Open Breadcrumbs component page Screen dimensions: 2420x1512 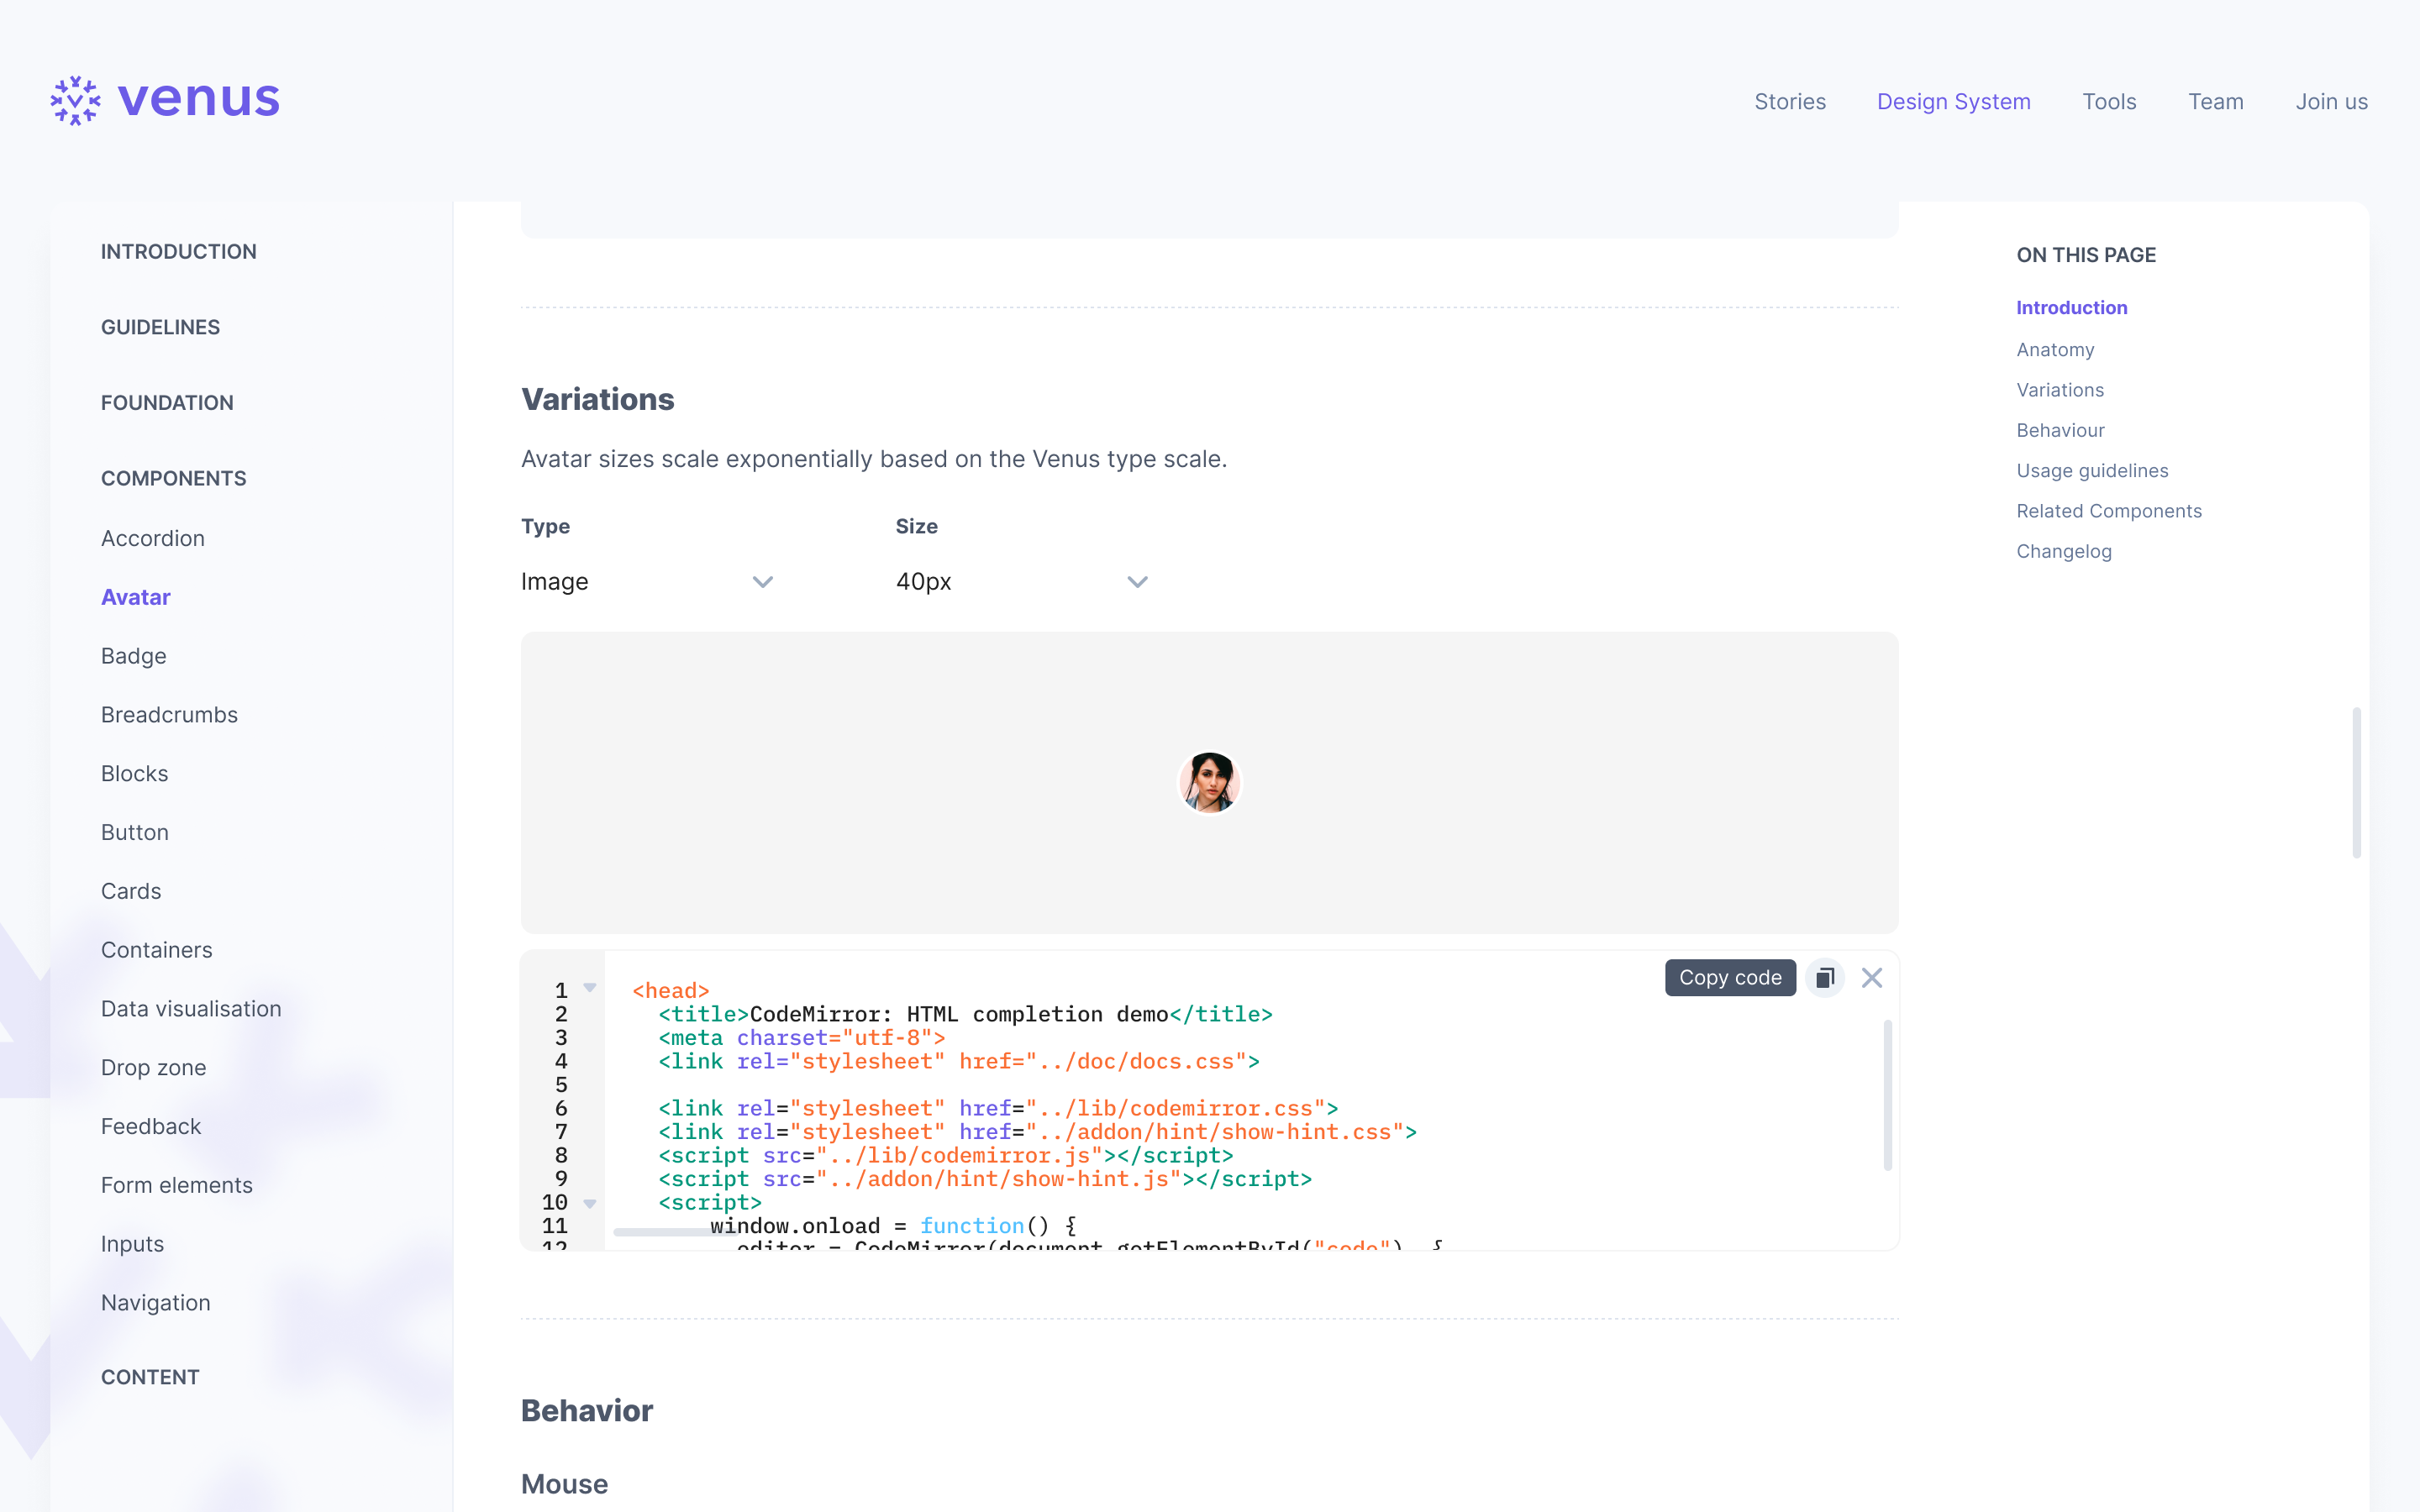click(x=169, y=715)
